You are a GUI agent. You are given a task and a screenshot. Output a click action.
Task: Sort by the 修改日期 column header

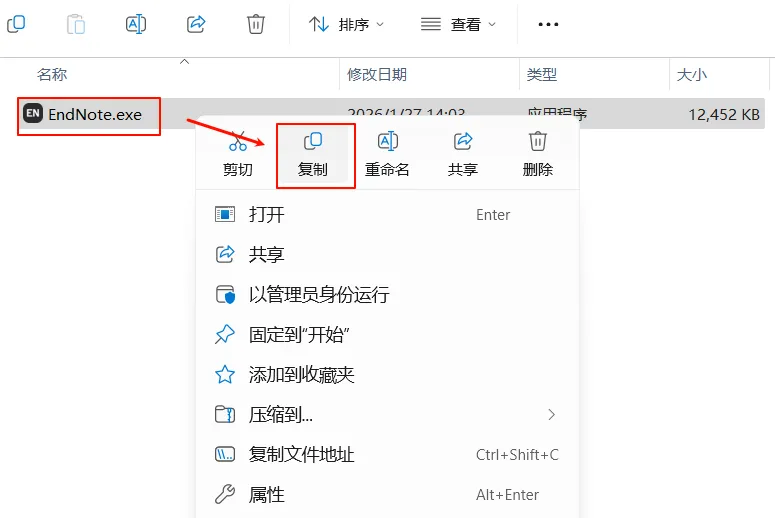coord(377,75)
